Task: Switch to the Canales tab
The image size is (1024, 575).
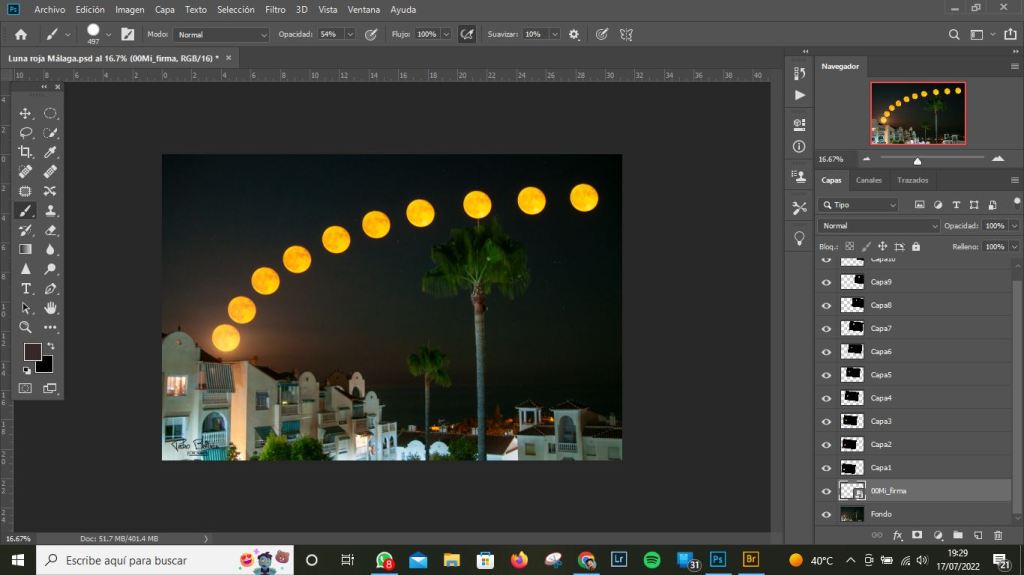Action: click(869, 180)
